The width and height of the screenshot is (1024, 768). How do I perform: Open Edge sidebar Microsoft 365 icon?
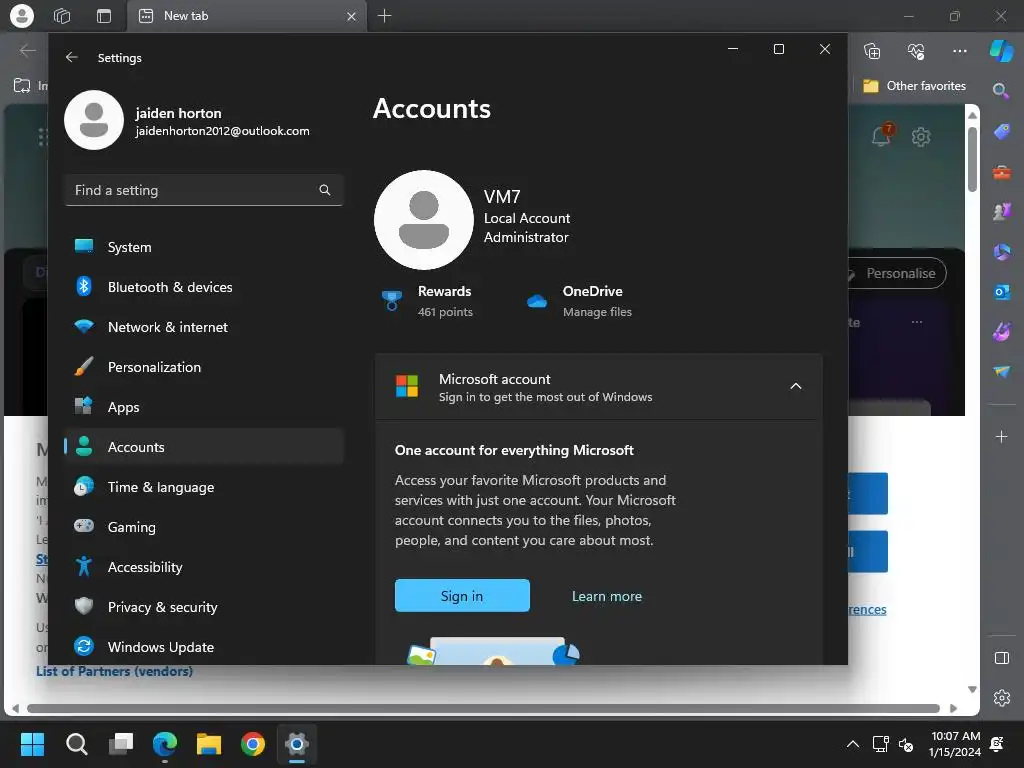point(1002,251)
